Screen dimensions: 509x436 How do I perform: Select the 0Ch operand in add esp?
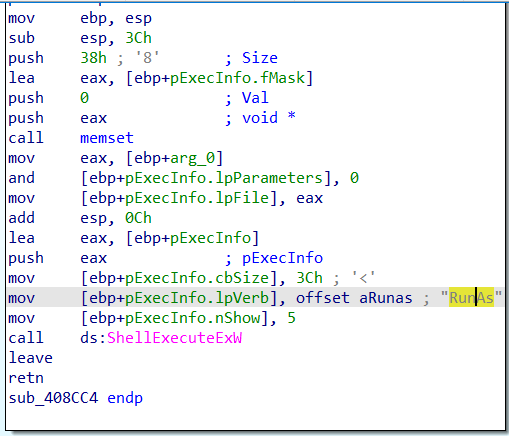click(x=138, y=218)
